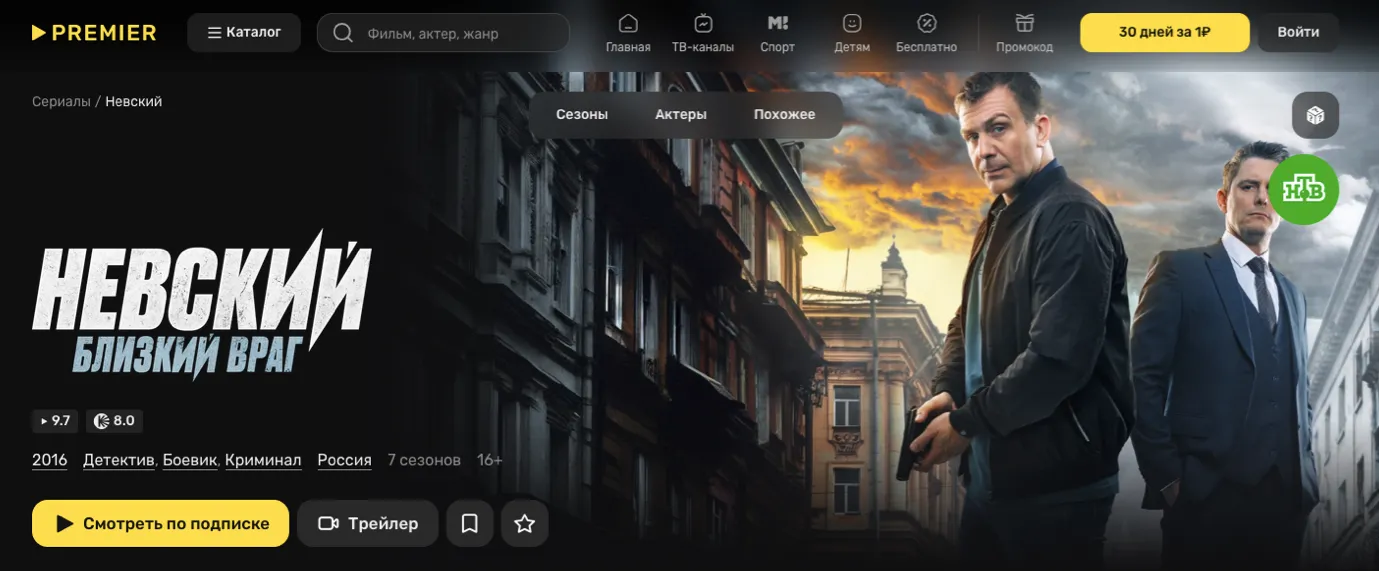Watch the Трейлер

(x=368, y=524)
